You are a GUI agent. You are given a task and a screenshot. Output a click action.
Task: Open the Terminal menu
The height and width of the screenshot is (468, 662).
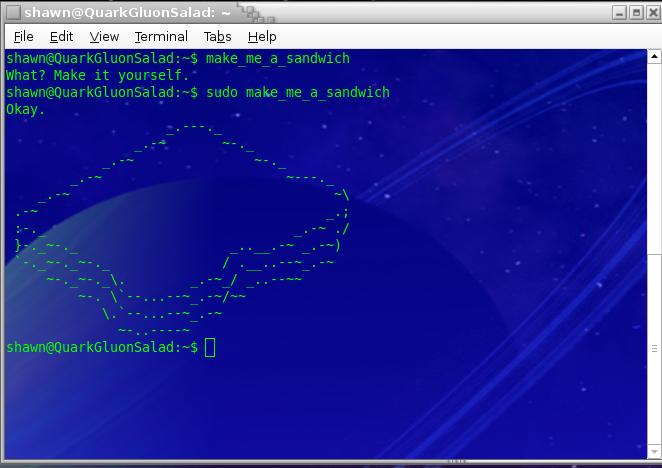pos(161,36)
